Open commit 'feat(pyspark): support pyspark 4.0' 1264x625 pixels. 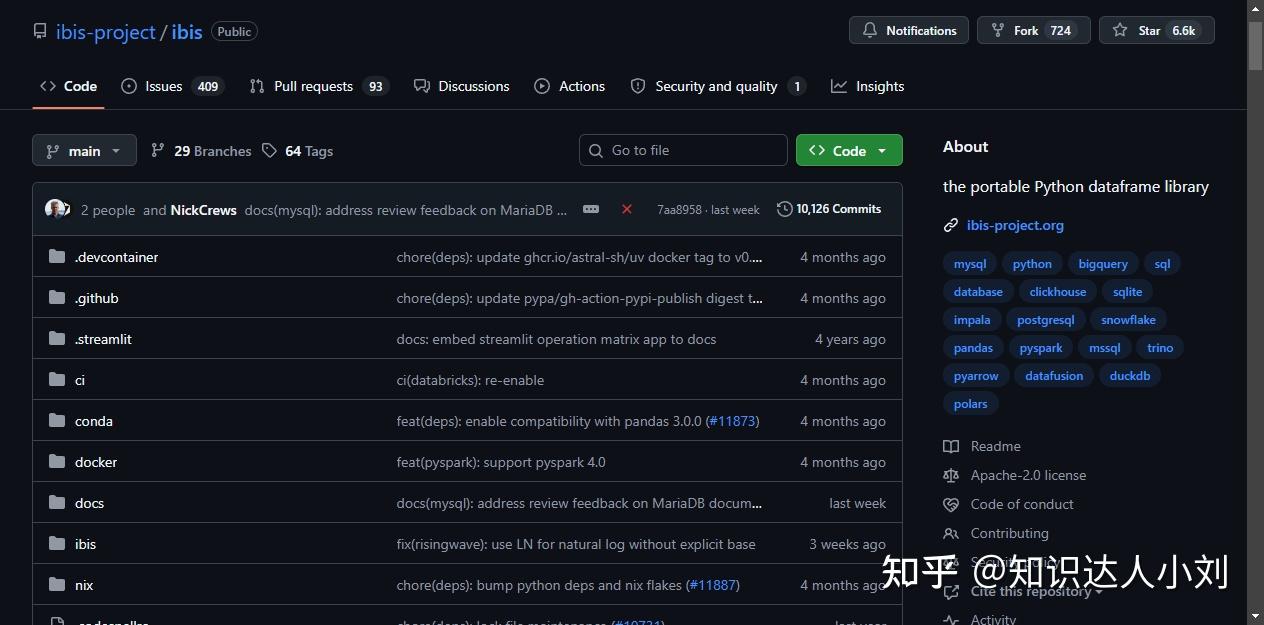point(501,462)
